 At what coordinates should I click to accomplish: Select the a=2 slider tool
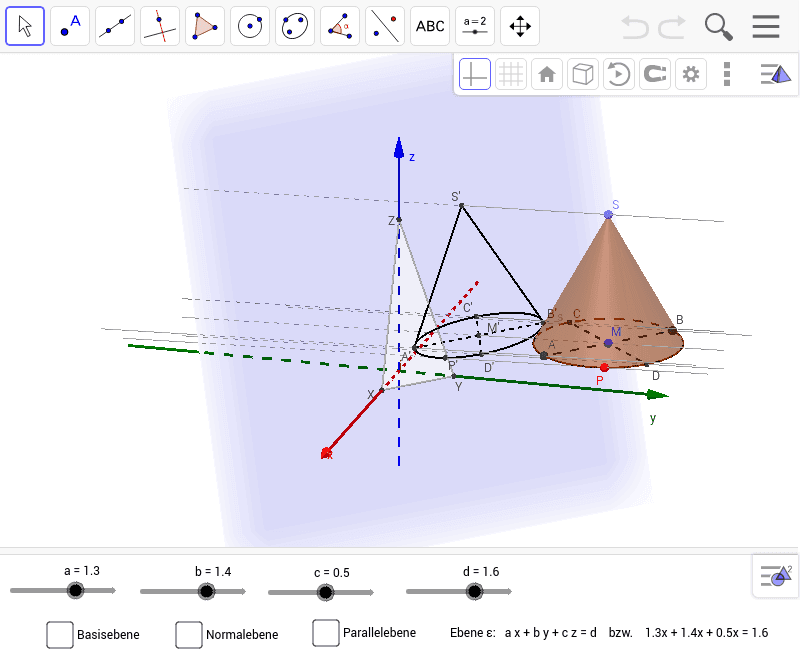pyautogui.click(x=474, y=26)
